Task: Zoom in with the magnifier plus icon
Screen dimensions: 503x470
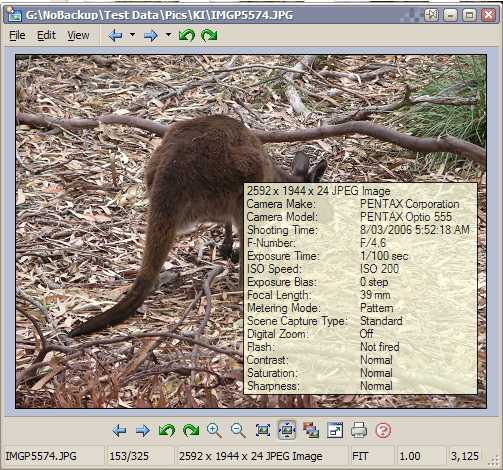Action: pos(214,430)
